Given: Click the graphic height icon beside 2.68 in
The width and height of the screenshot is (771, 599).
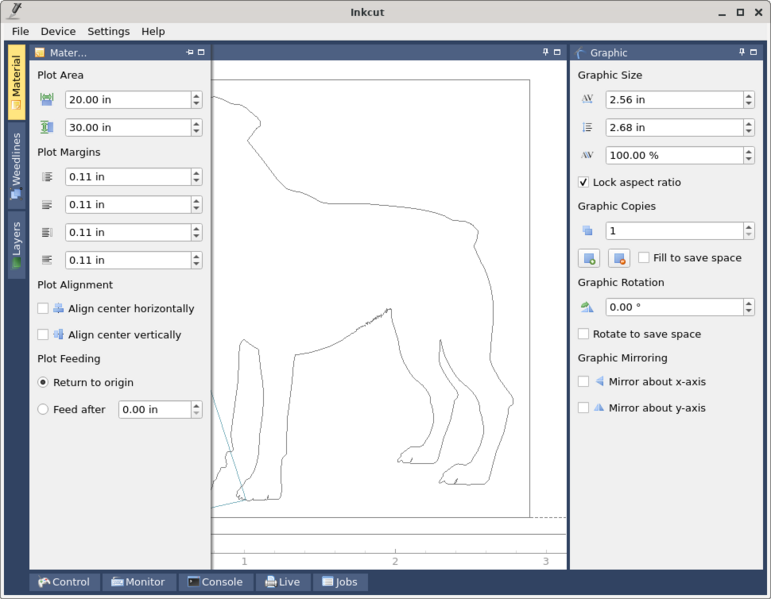Looking at the screenshot, I should click(587, 127).
